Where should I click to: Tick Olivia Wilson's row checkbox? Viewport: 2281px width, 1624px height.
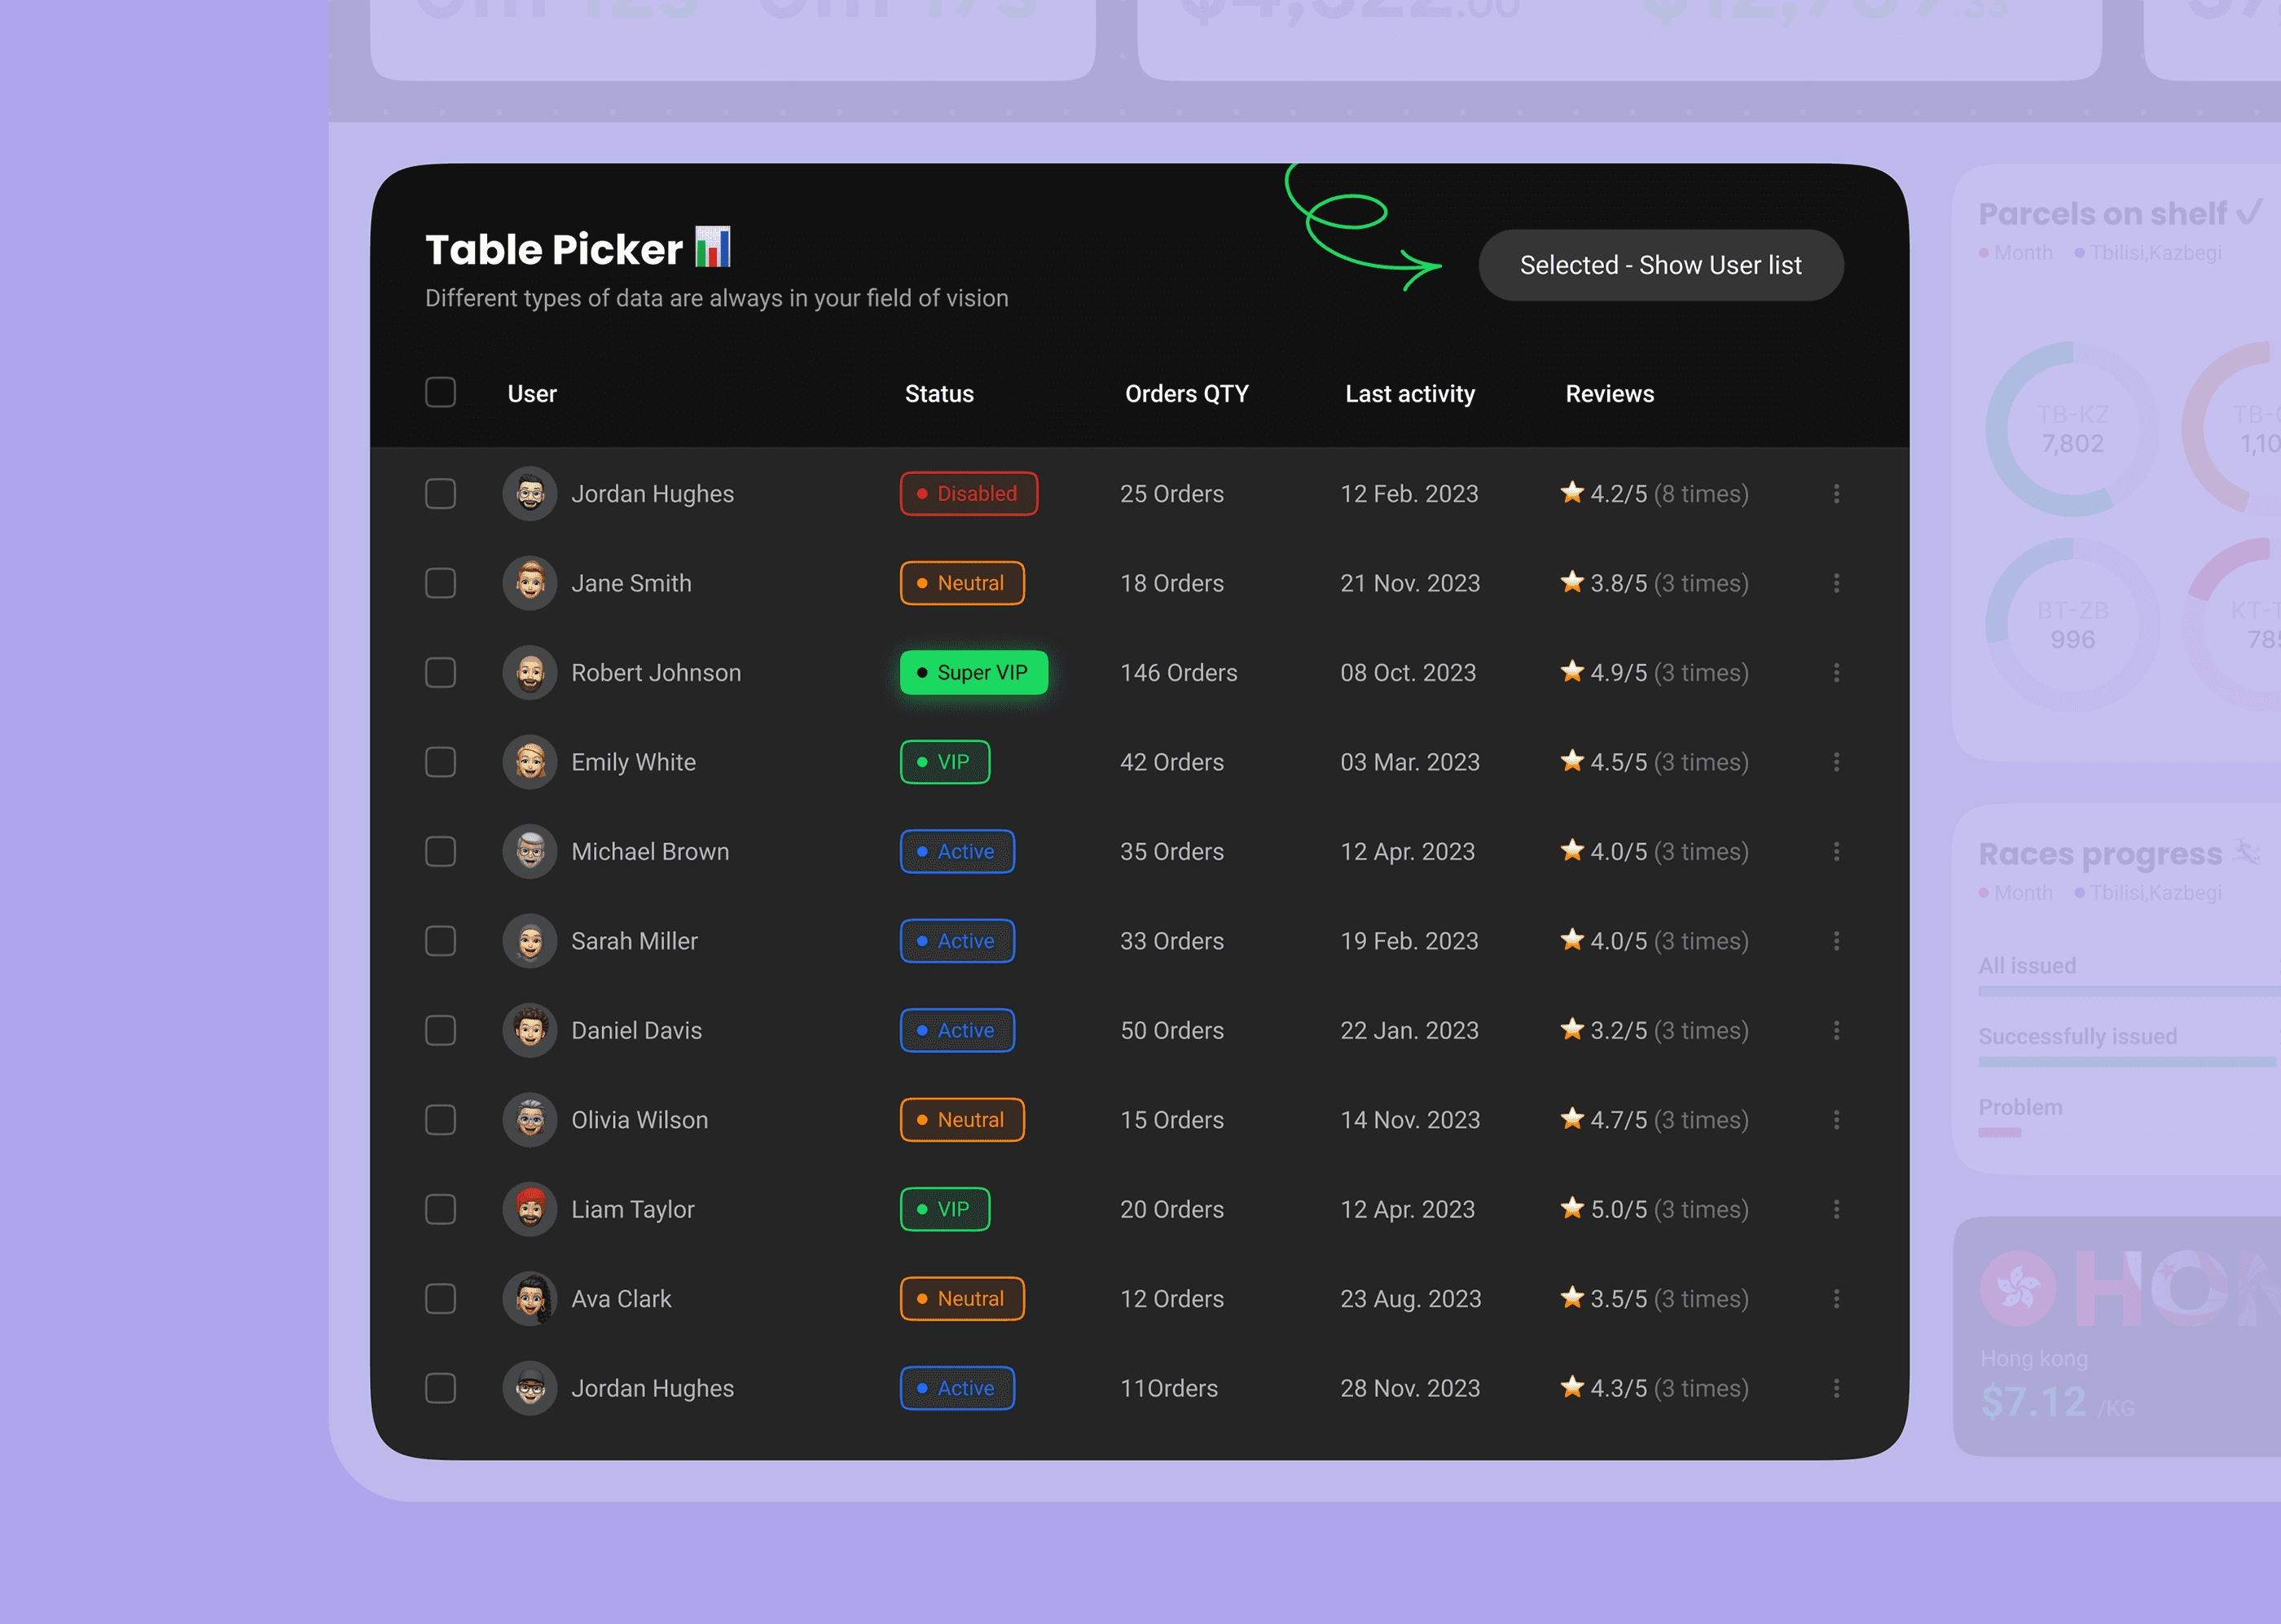point(440,1120)
